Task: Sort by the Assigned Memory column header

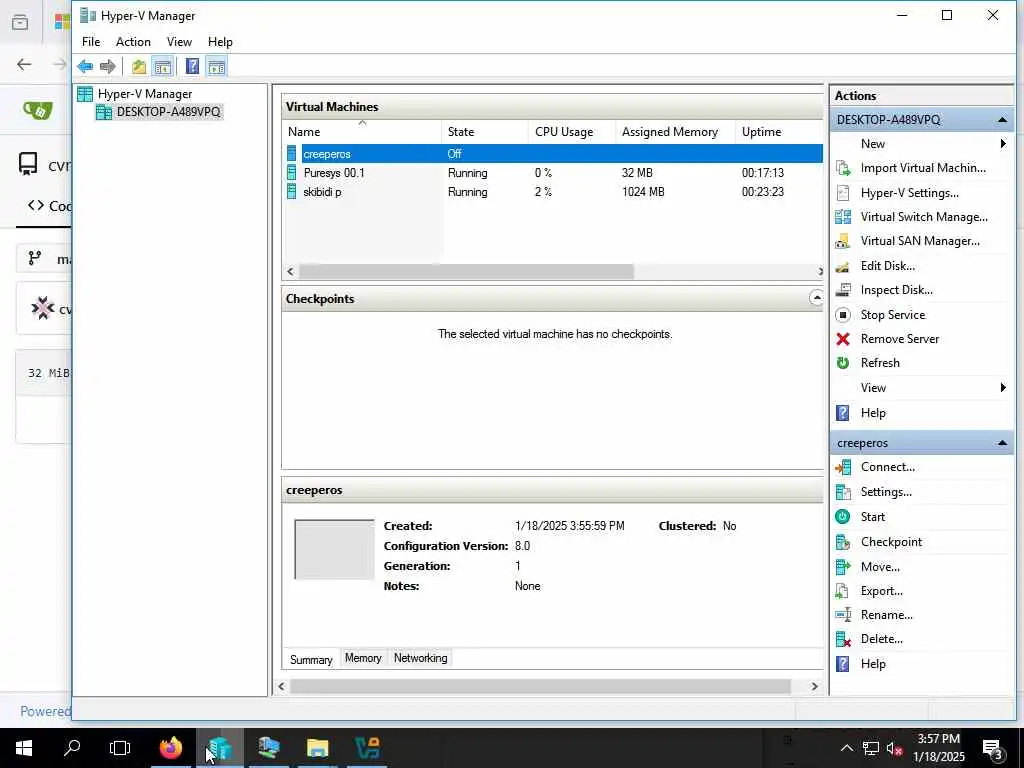Action: pos(675,132)
